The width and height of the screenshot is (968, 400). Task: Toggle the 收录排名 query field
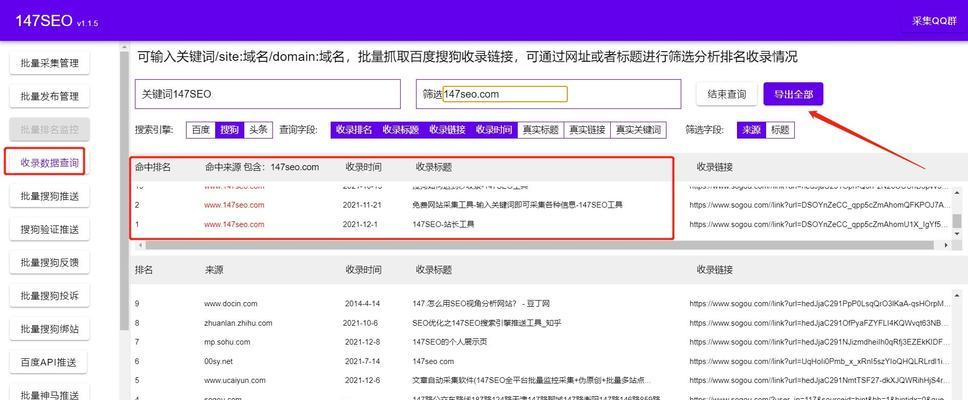point(354,130)
